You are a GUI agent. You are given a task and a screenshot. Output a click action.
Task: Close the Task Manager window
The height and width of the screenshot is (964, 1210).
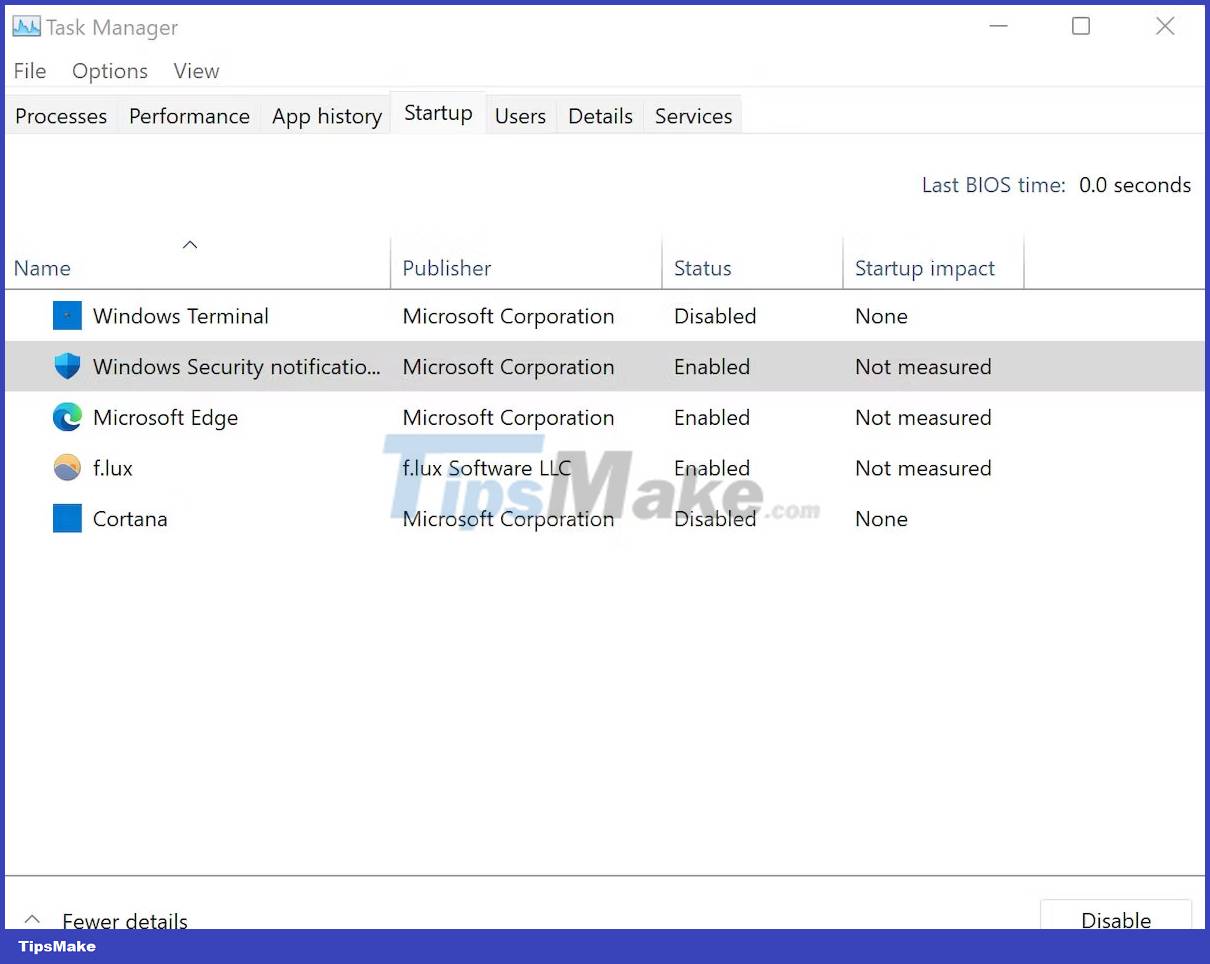1165,26
